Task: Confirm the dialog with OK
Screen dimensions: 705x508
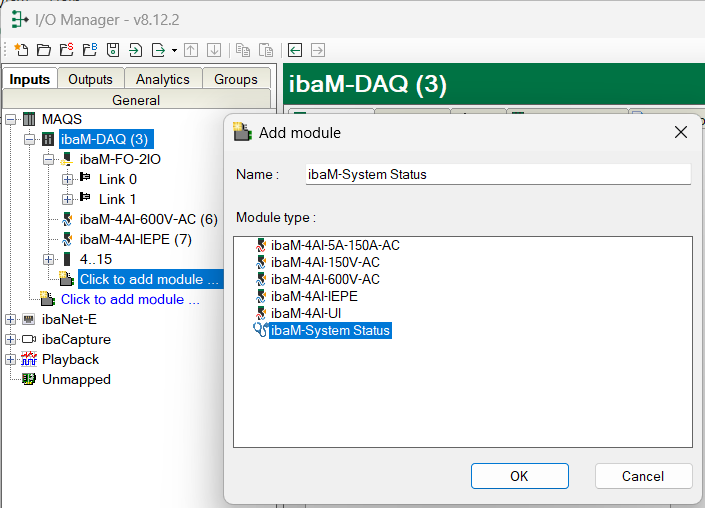Action: point(519,476)
